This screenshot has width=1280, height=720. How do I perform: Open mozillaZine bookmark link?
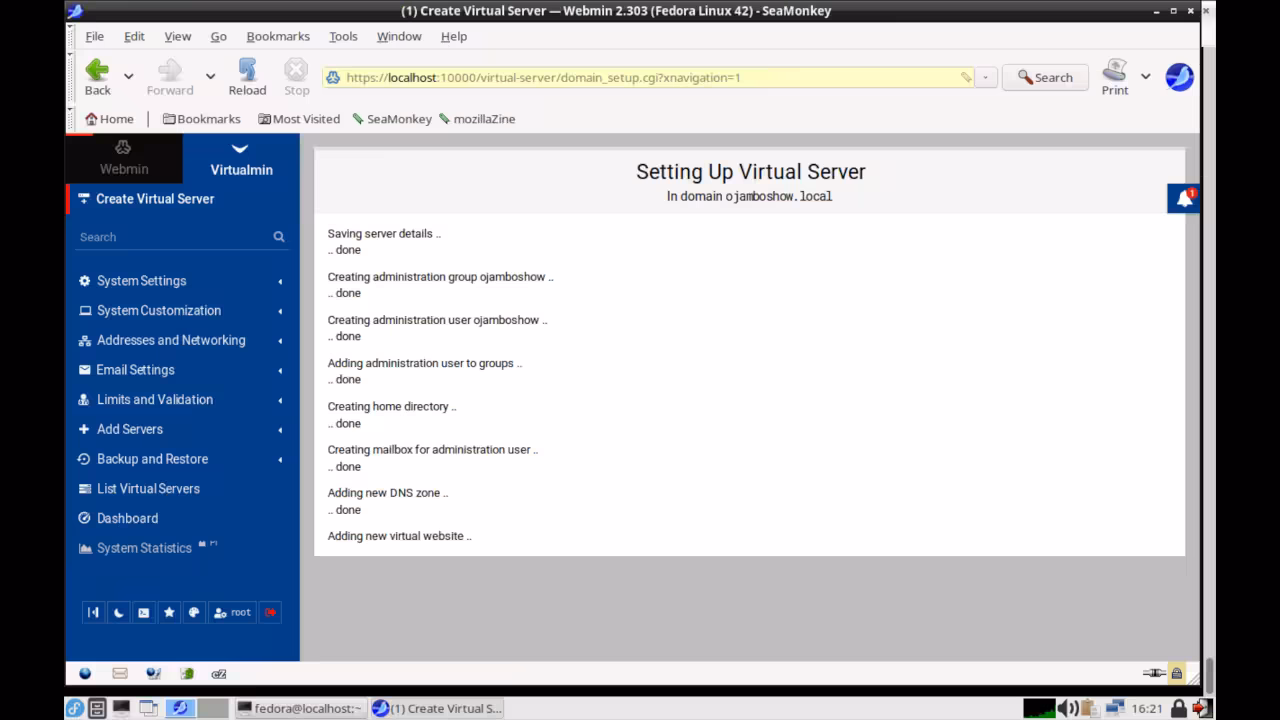[477, 118]
